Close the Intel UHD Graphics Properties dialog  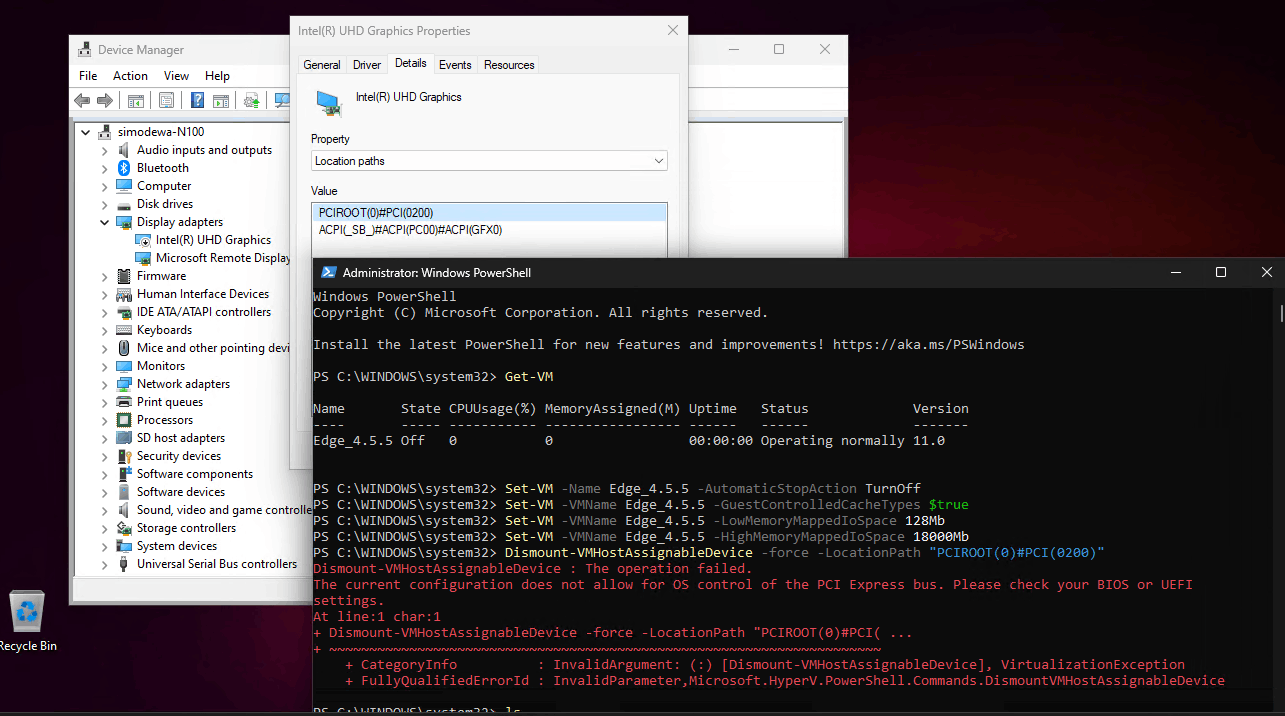[673, 31]
